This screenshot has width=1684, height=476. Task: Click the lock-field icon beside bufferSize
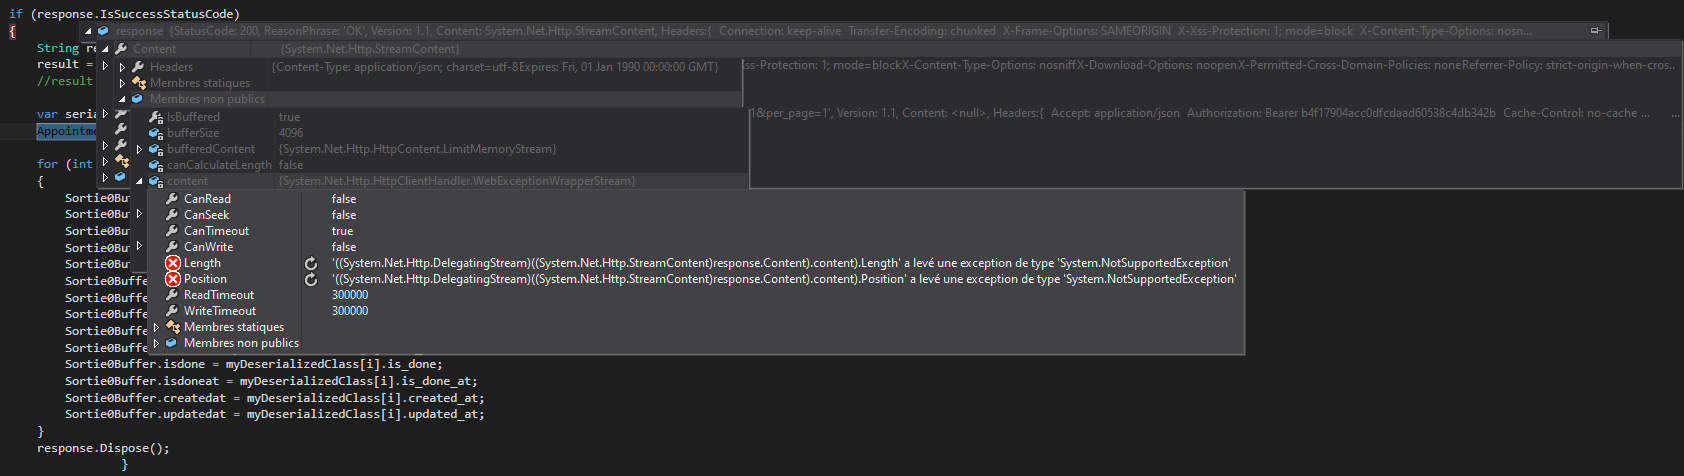coord(156,133)
